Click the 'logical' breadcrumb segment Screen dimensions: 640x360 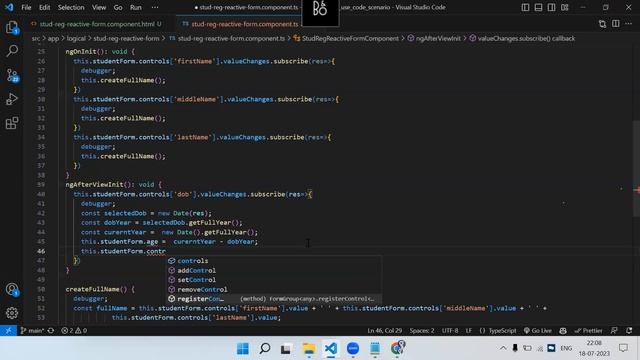pos(76,38)
